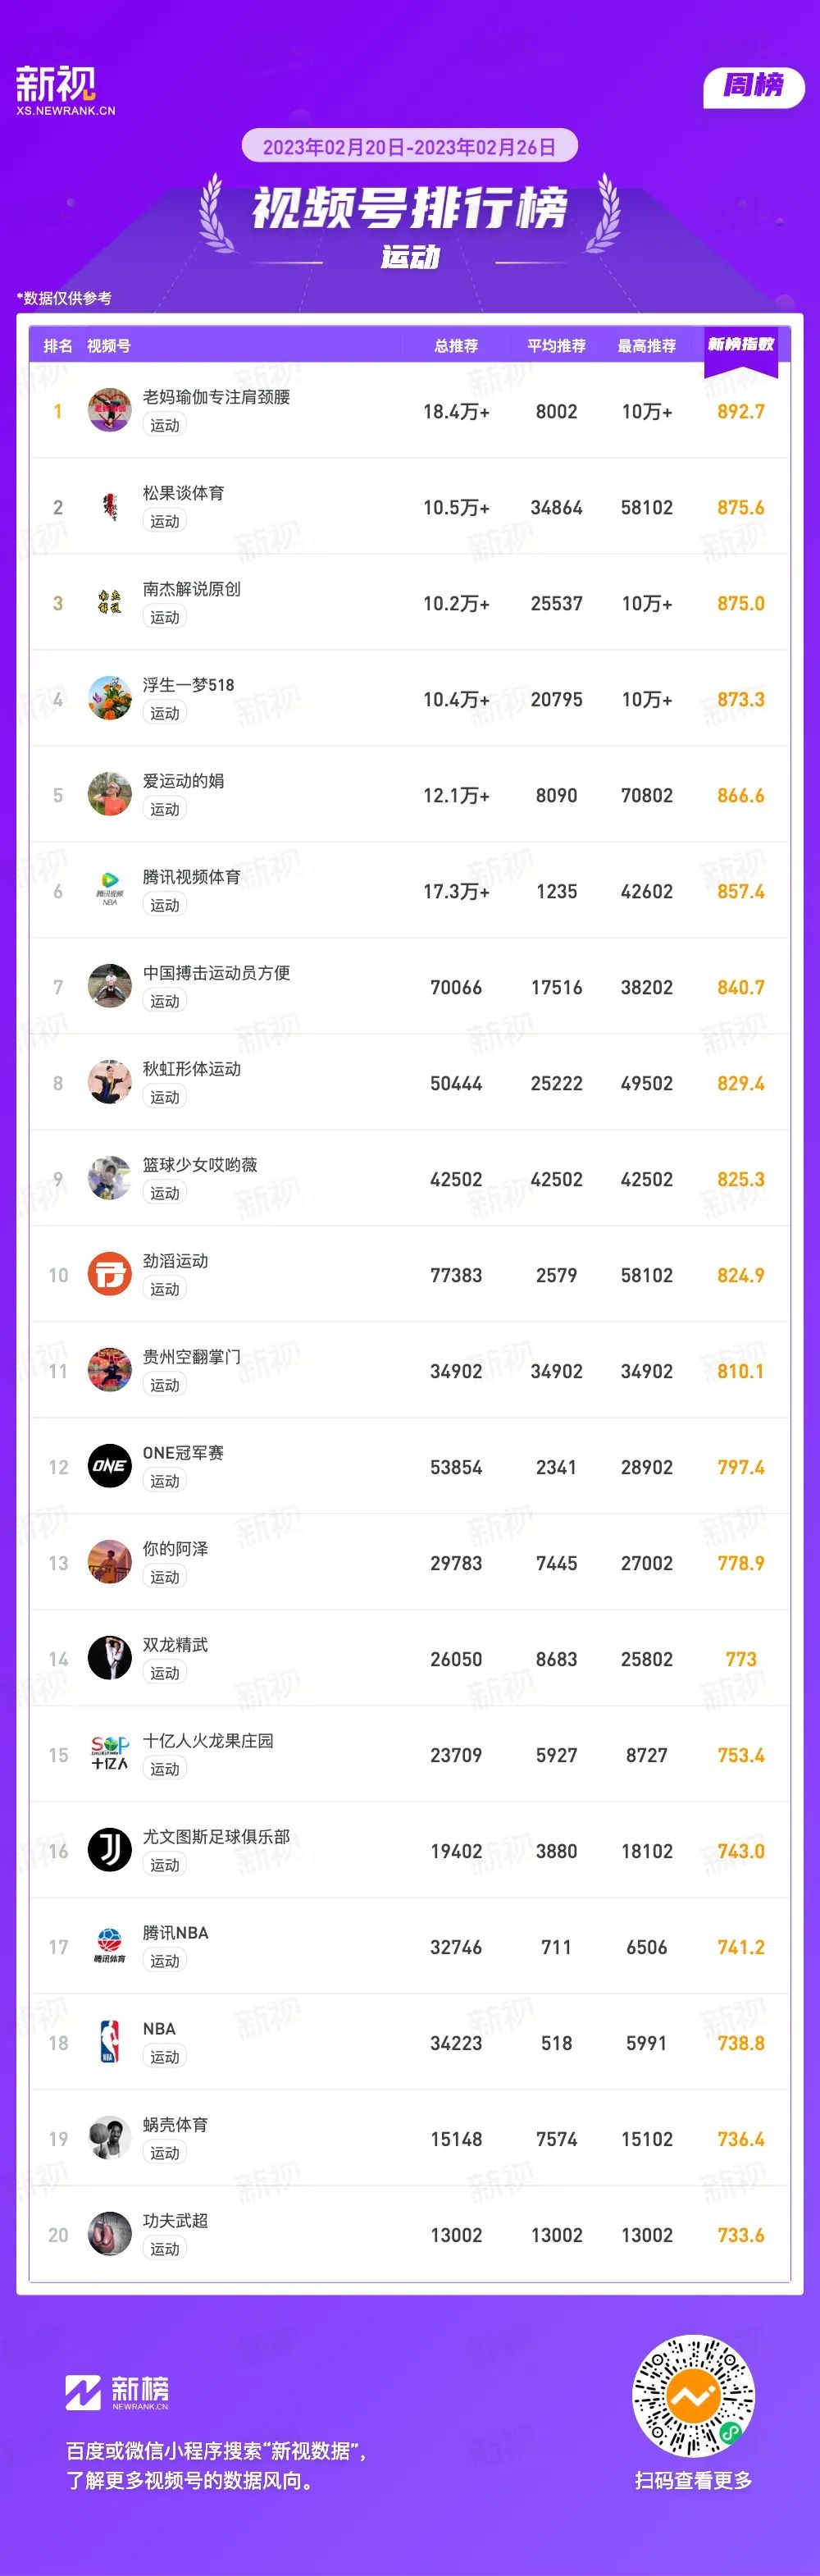Click the 劲滔运动 orange logo icon
This screenshot has height=2576, width=820.
click(x=110, y=1275)
